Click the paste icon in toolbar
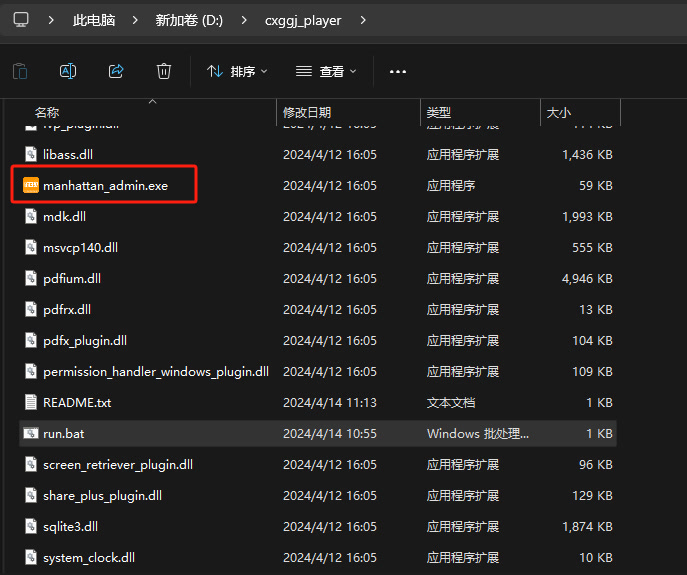 [20, 71]
